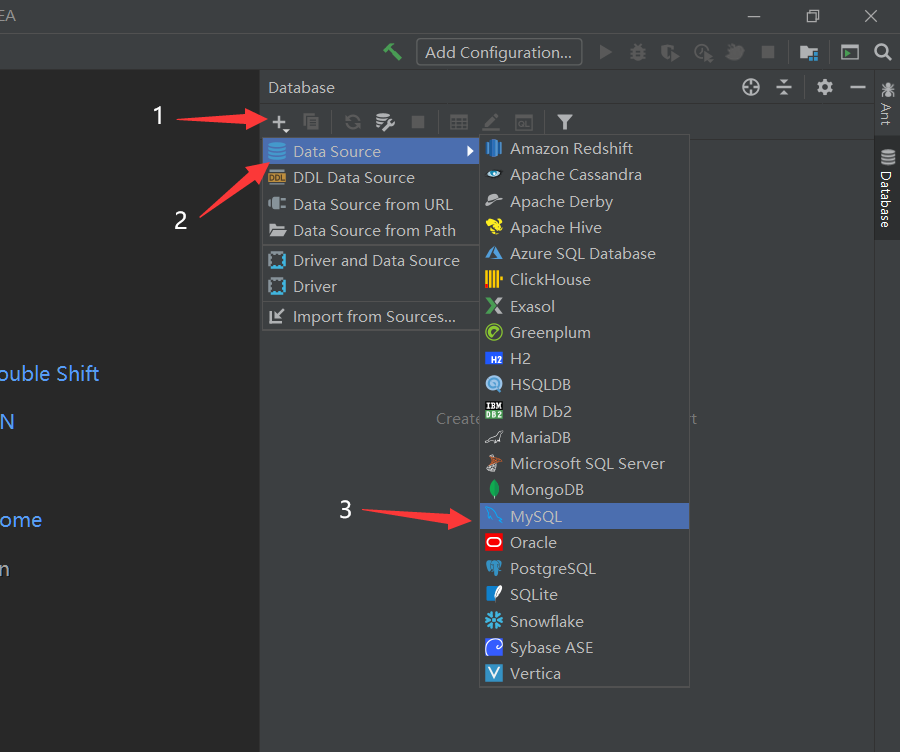
Task: Open the Add Configuration dropdown button
Action: point(499,52)
